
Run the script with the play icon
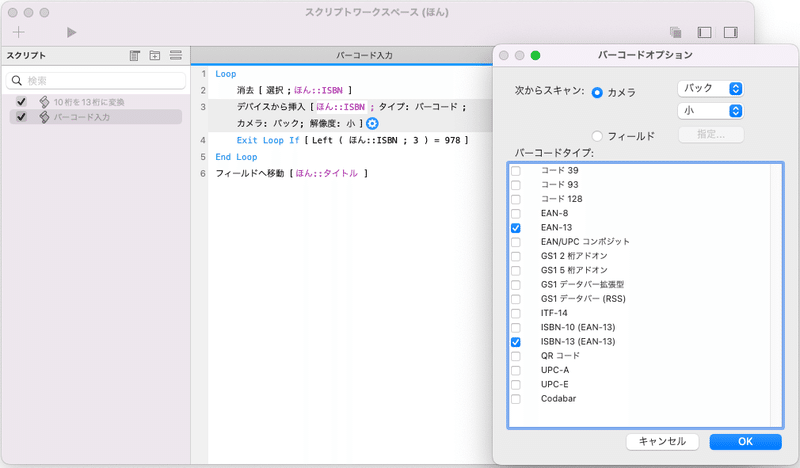point(71,33)
